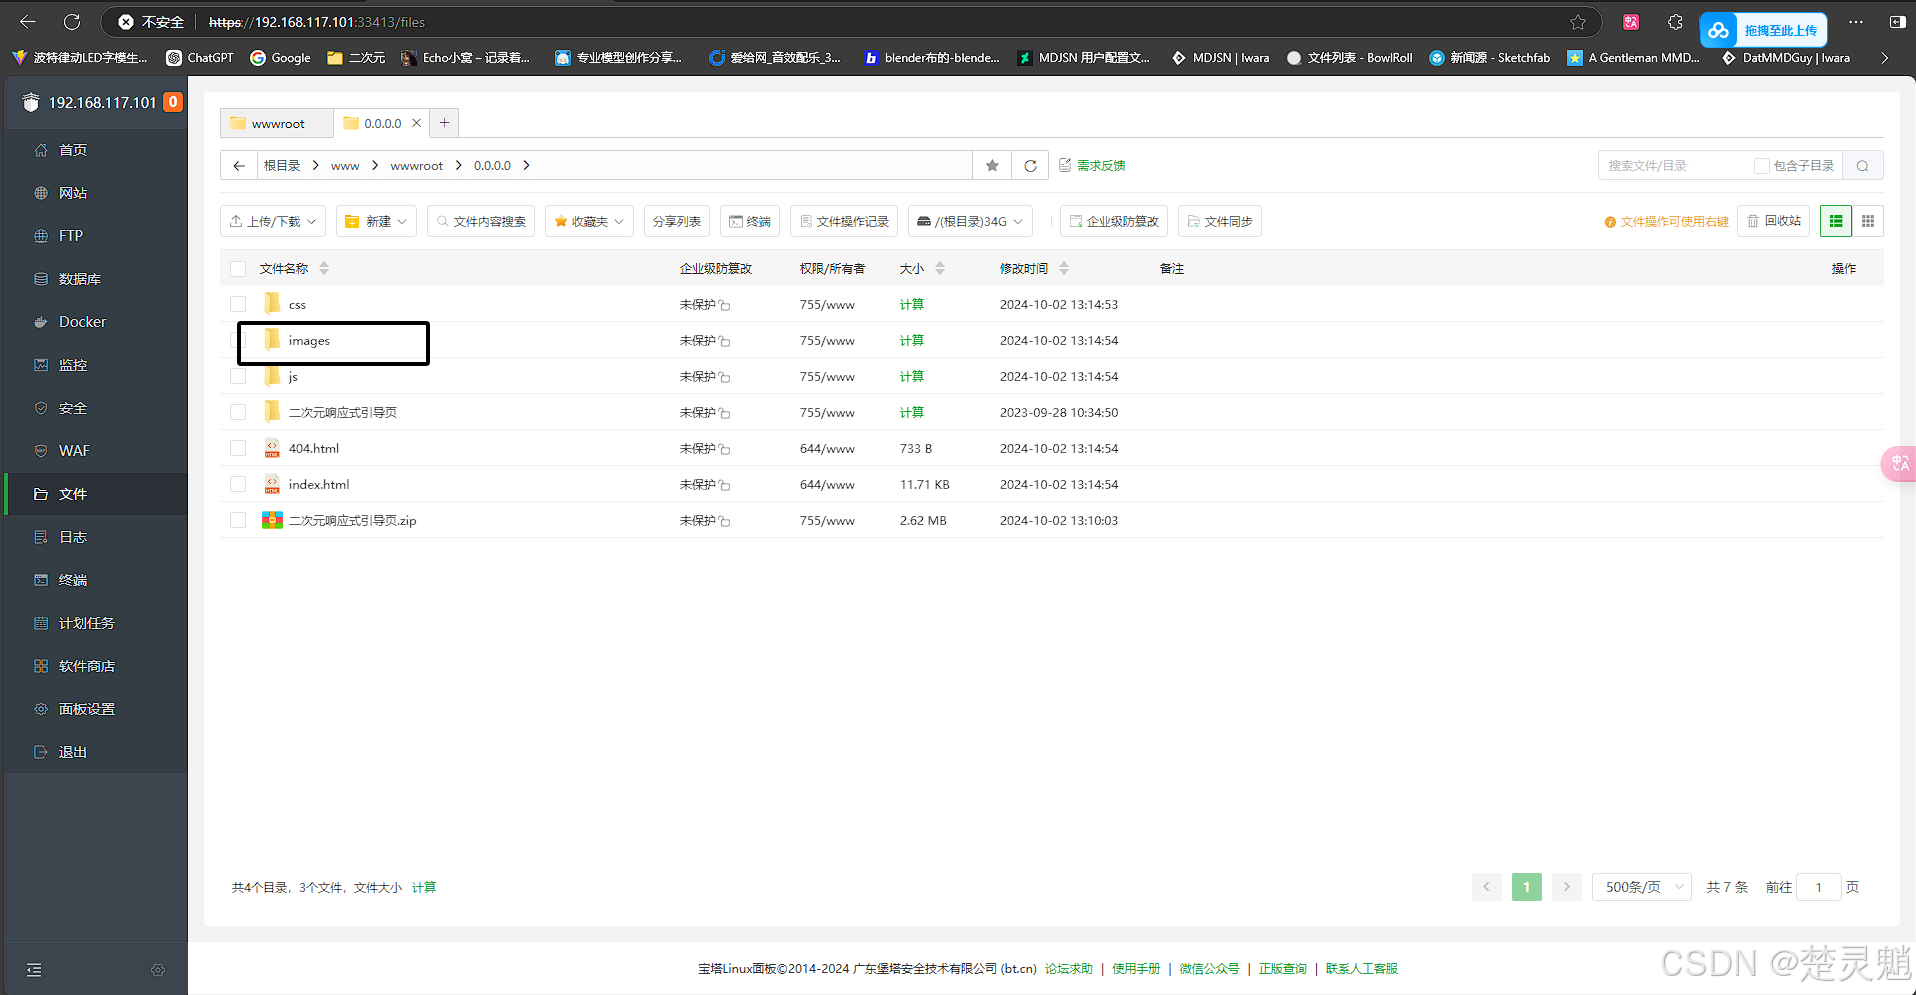Add new file tab with plus
This screenshot has width=1916, height=995.
point(445,123)
